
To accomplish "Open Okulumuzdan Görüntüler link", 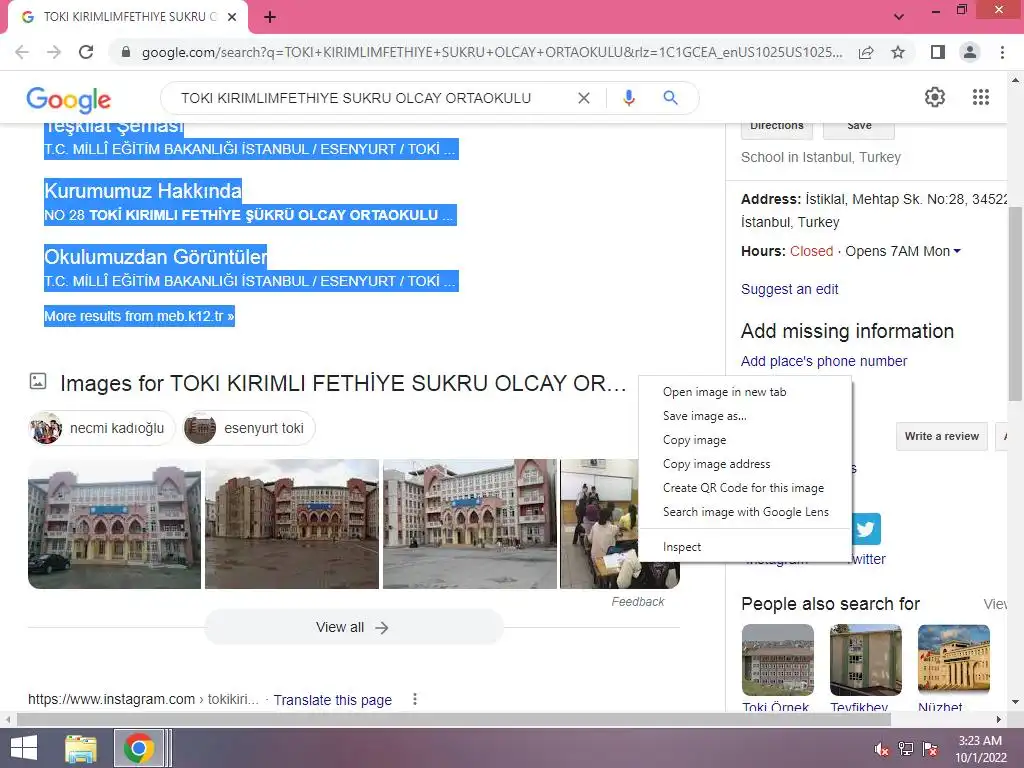I will click(x=155, y=257).
